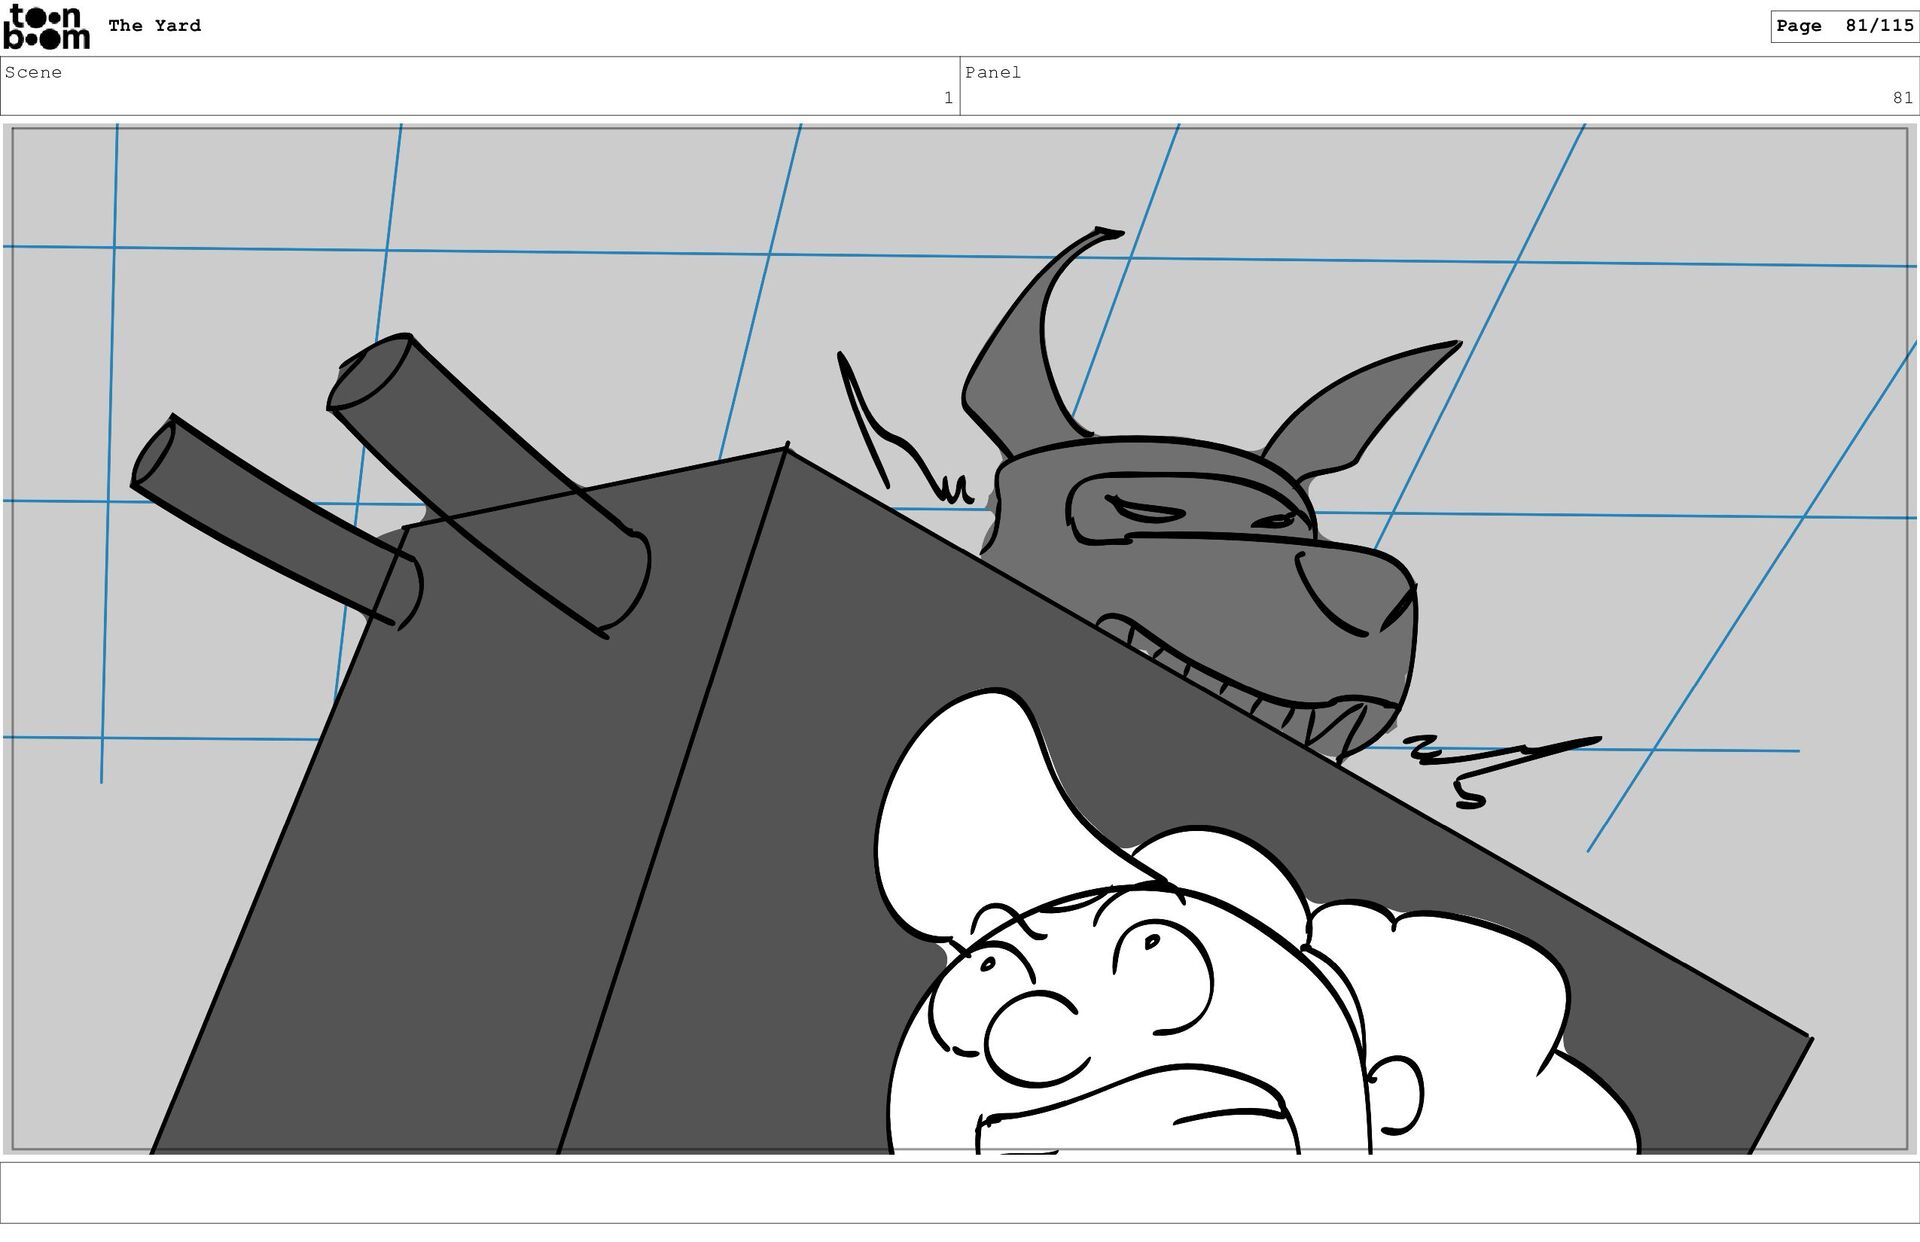Image resolution: width=1920 pixels, height=1242 pixels.
Task: Click the panel number 81 value
Action: 1901,98
